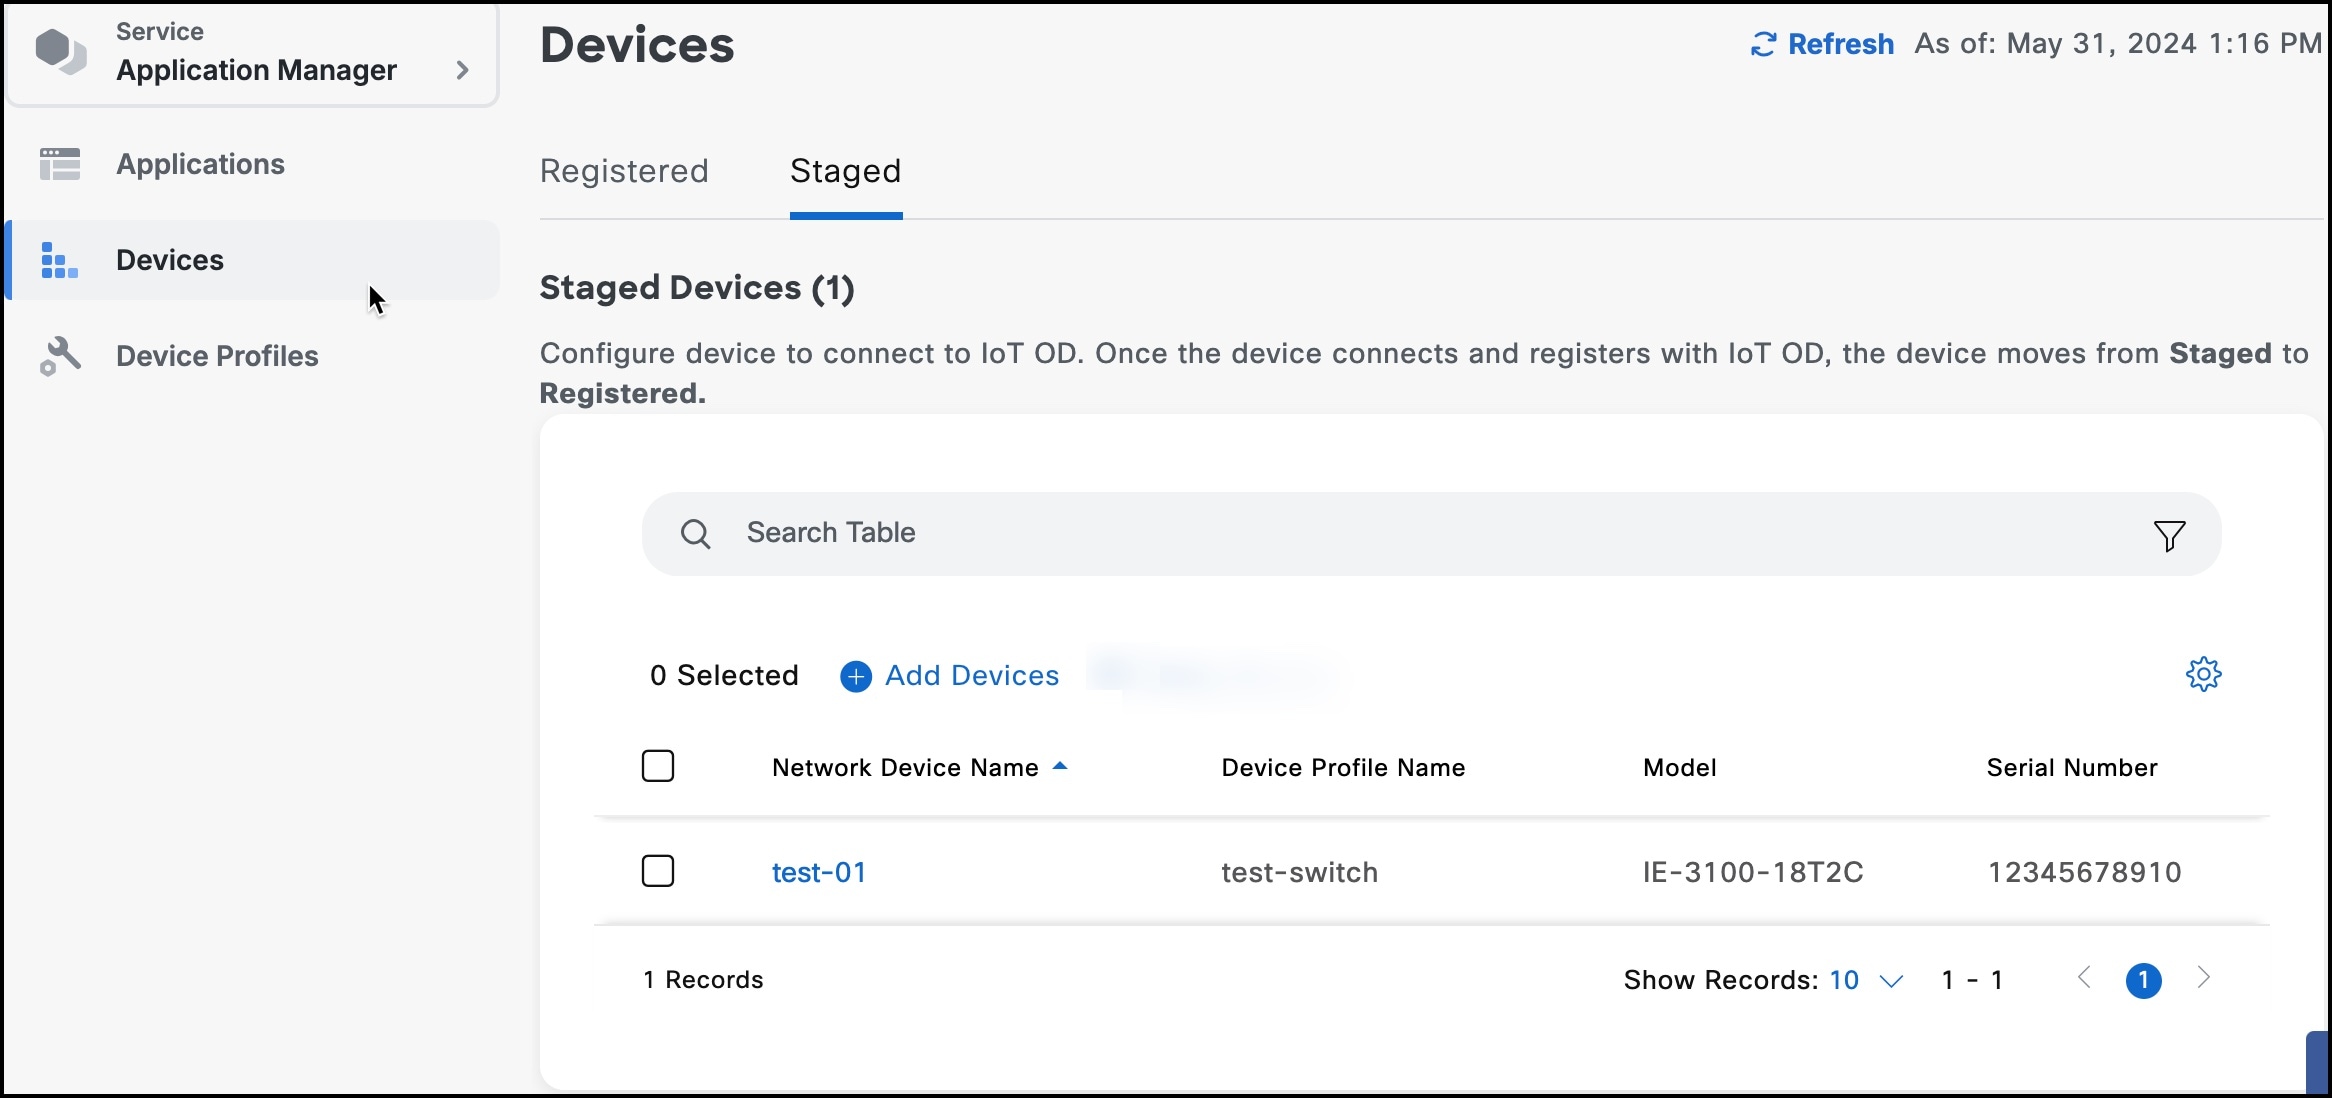Click the Applications sidebar icon
The height and width of the screenshot is (1098, 2332).
pos(60,164)
